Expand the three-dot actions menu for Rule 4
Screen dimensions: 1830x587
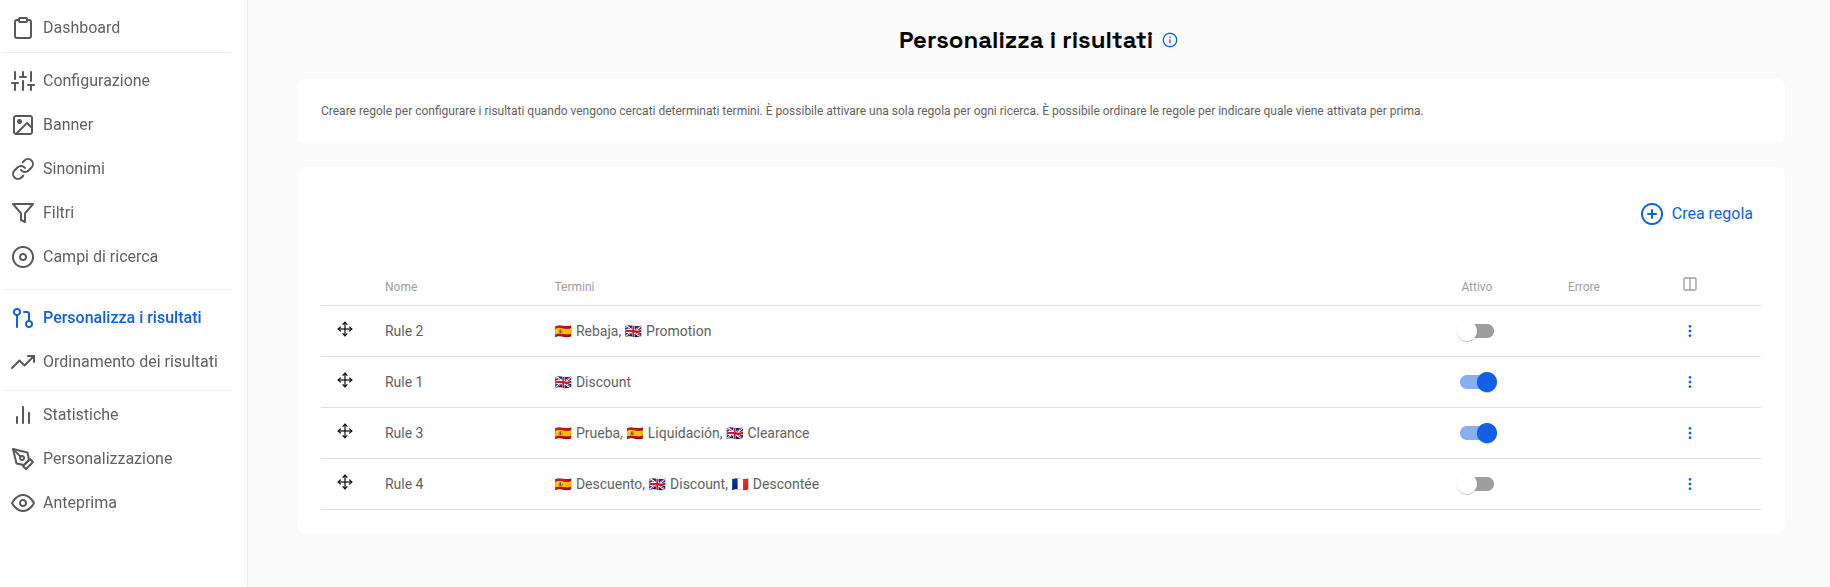coord(1690,484)
